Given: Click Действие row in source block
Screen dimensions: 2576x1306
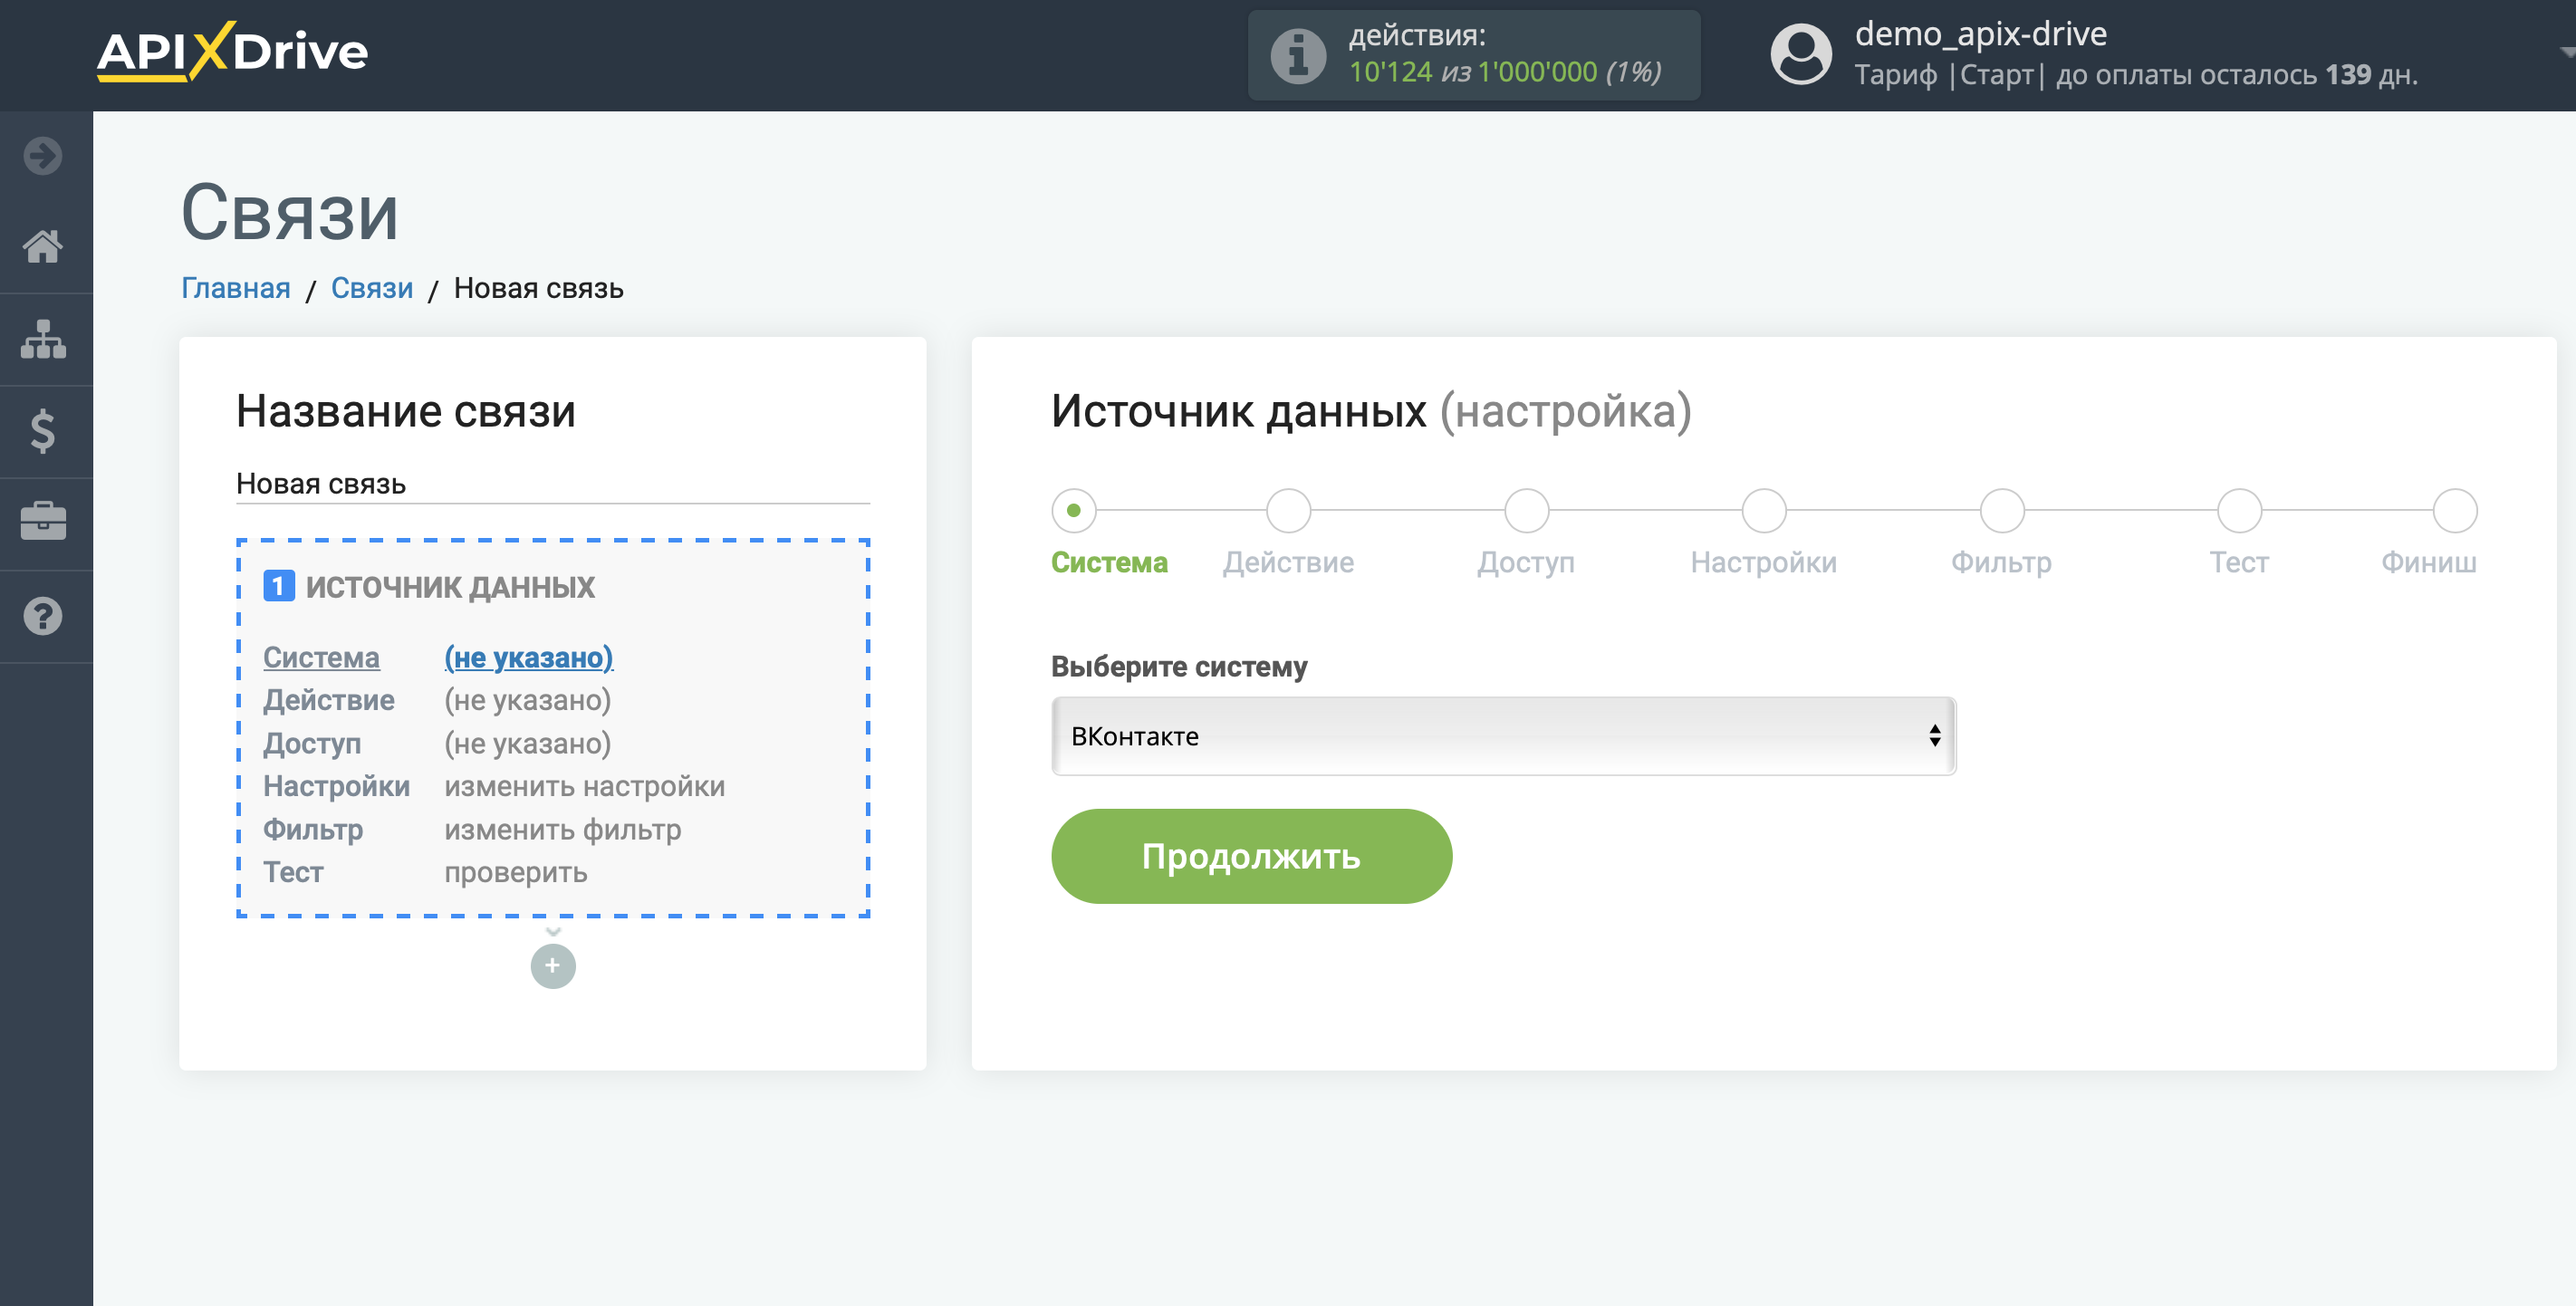Looking at the screenshot, I should [x=437, y=701].
